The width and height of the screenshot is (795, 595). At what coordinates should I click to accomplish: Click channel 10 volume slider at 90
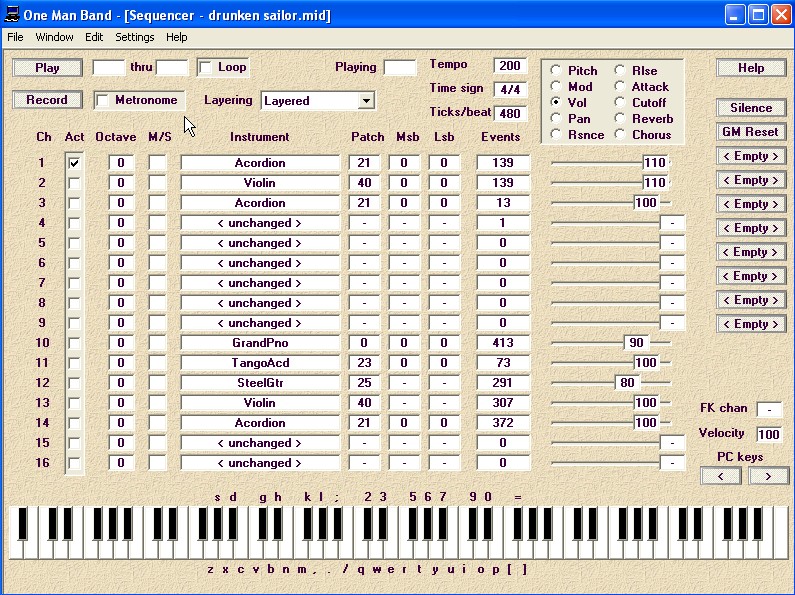(637, 343)
